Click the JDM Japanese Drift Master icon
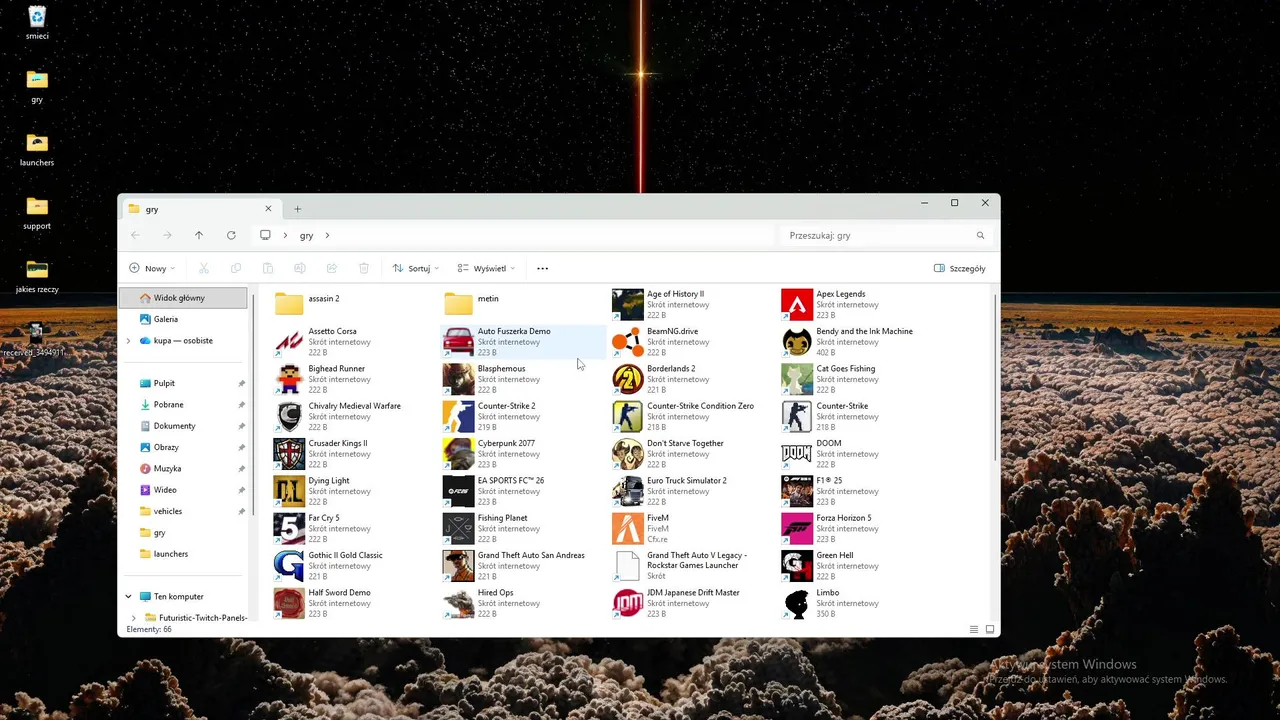The image size is (1280, 720). click(628, 603)
